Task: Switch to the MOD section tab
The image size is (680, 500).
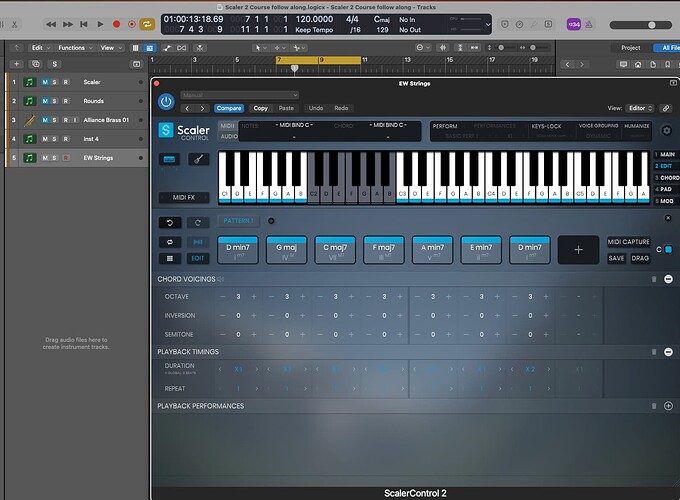Action: [666, 201]
